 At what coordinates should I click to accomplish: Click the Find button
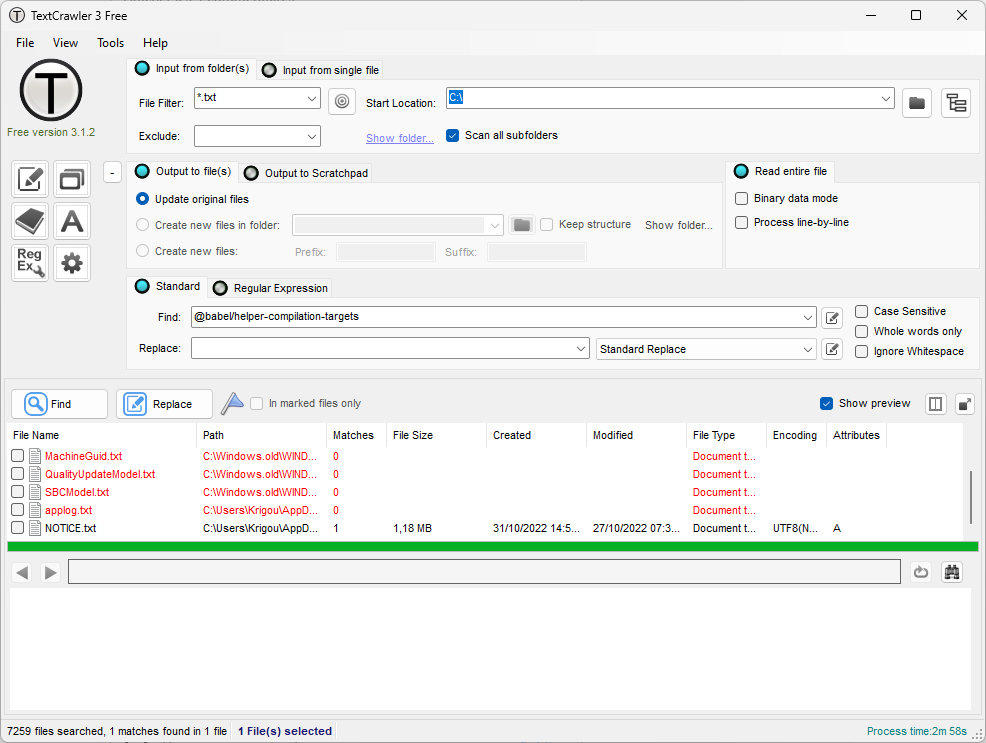click(x=60, y=404)
